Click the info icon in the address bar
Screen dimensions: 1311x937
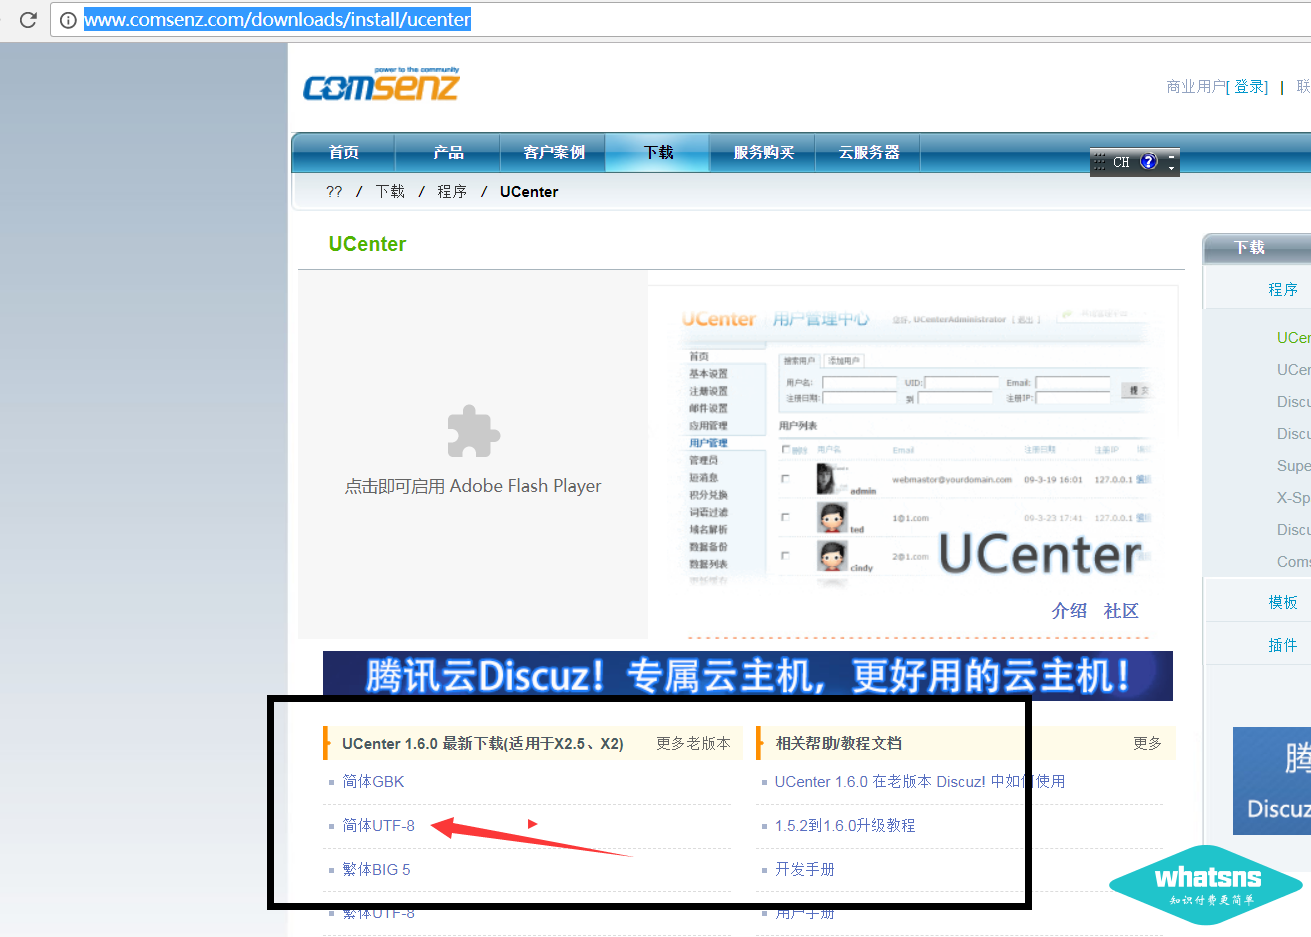[67, 19]
